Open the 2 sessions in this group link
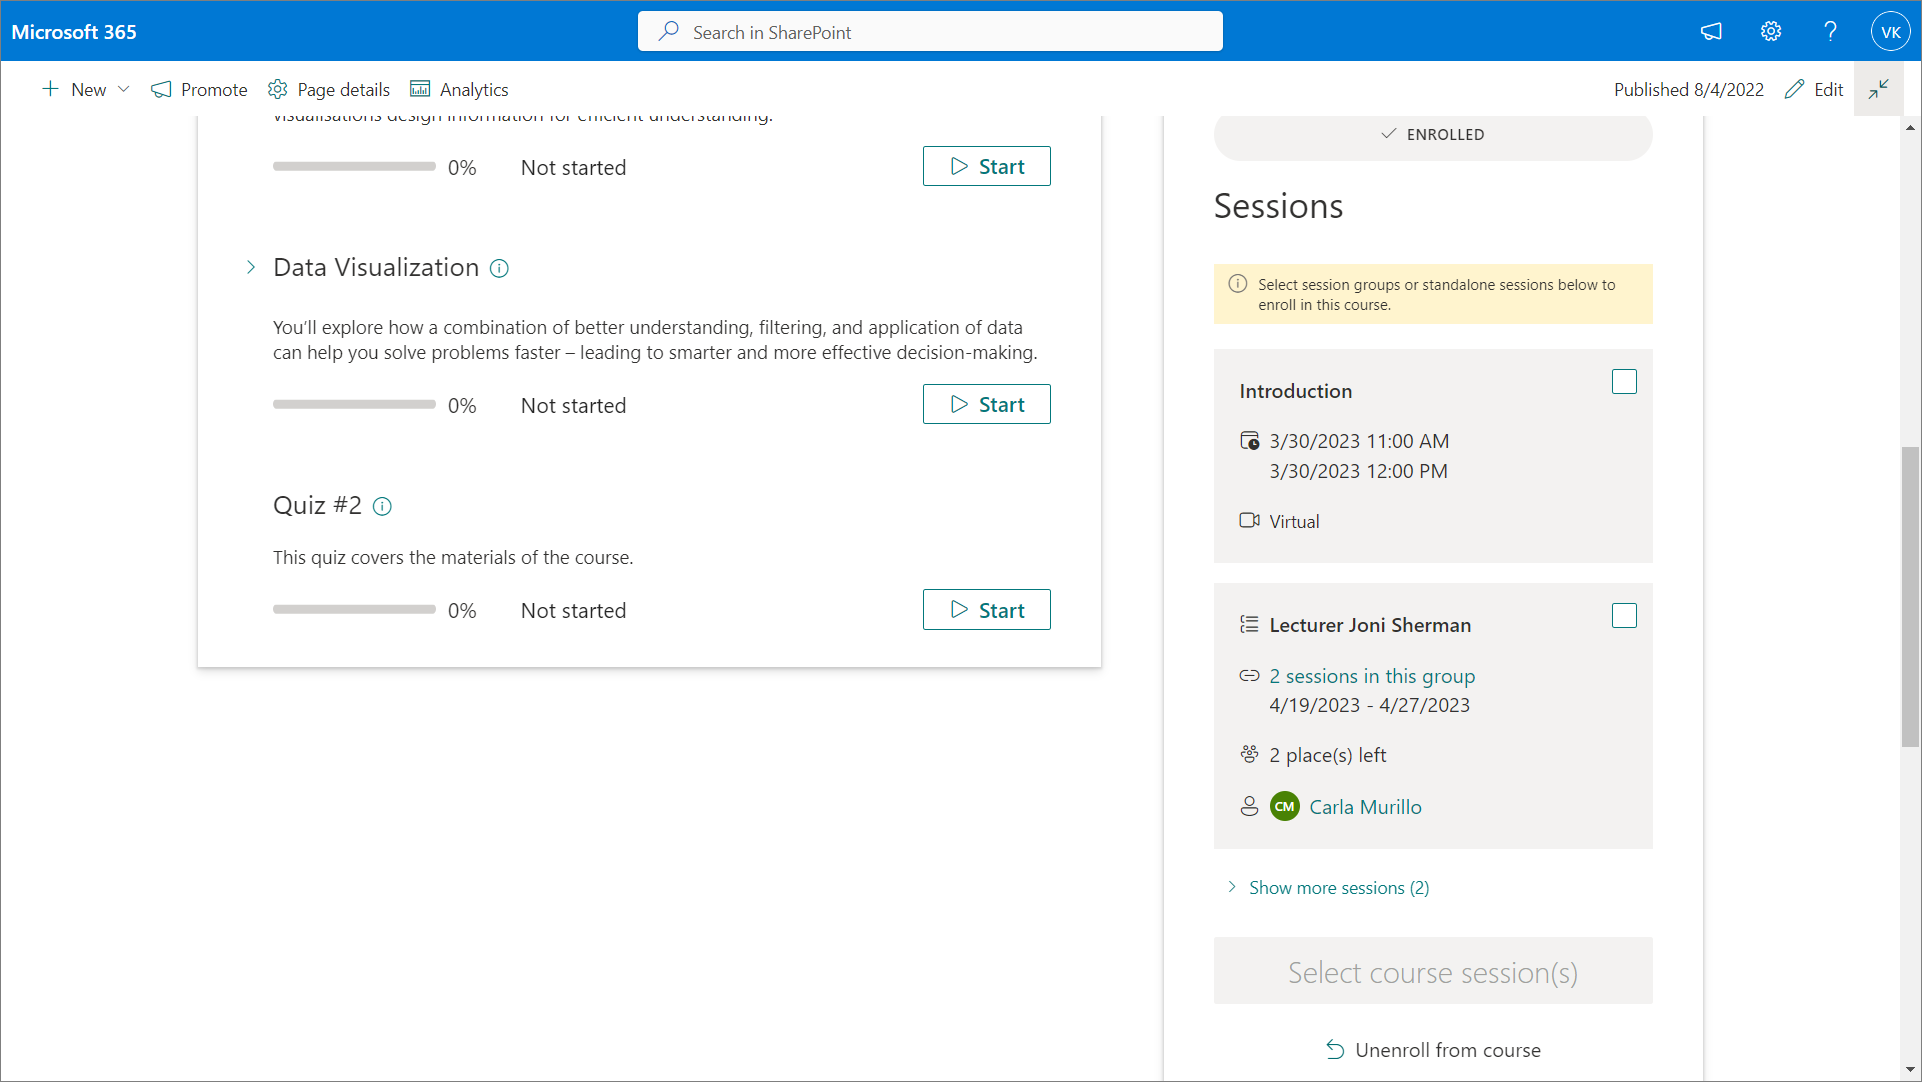 1372,676
